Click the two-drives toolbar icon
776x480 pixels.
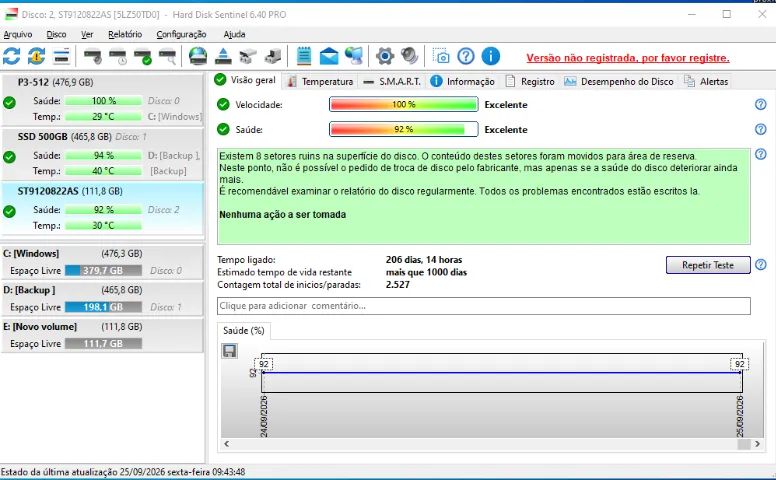pyautogui.click(x=248, y=56)
